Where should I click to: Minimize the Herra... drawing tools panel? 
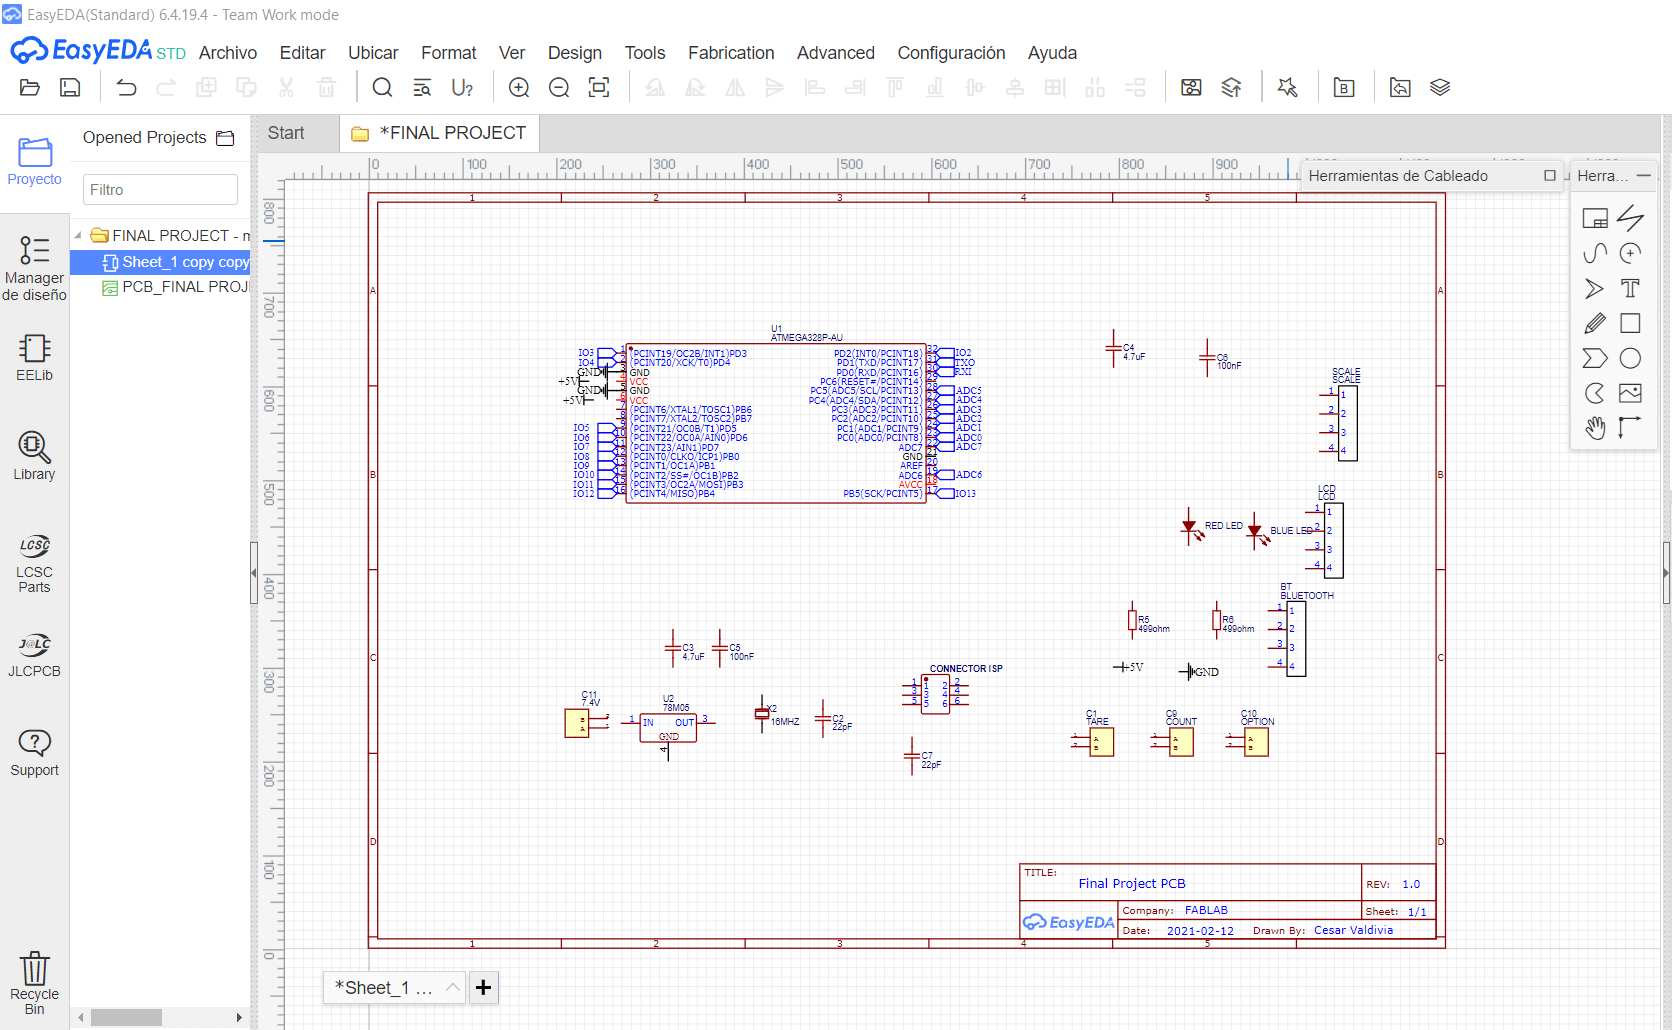coord(1644,176)
